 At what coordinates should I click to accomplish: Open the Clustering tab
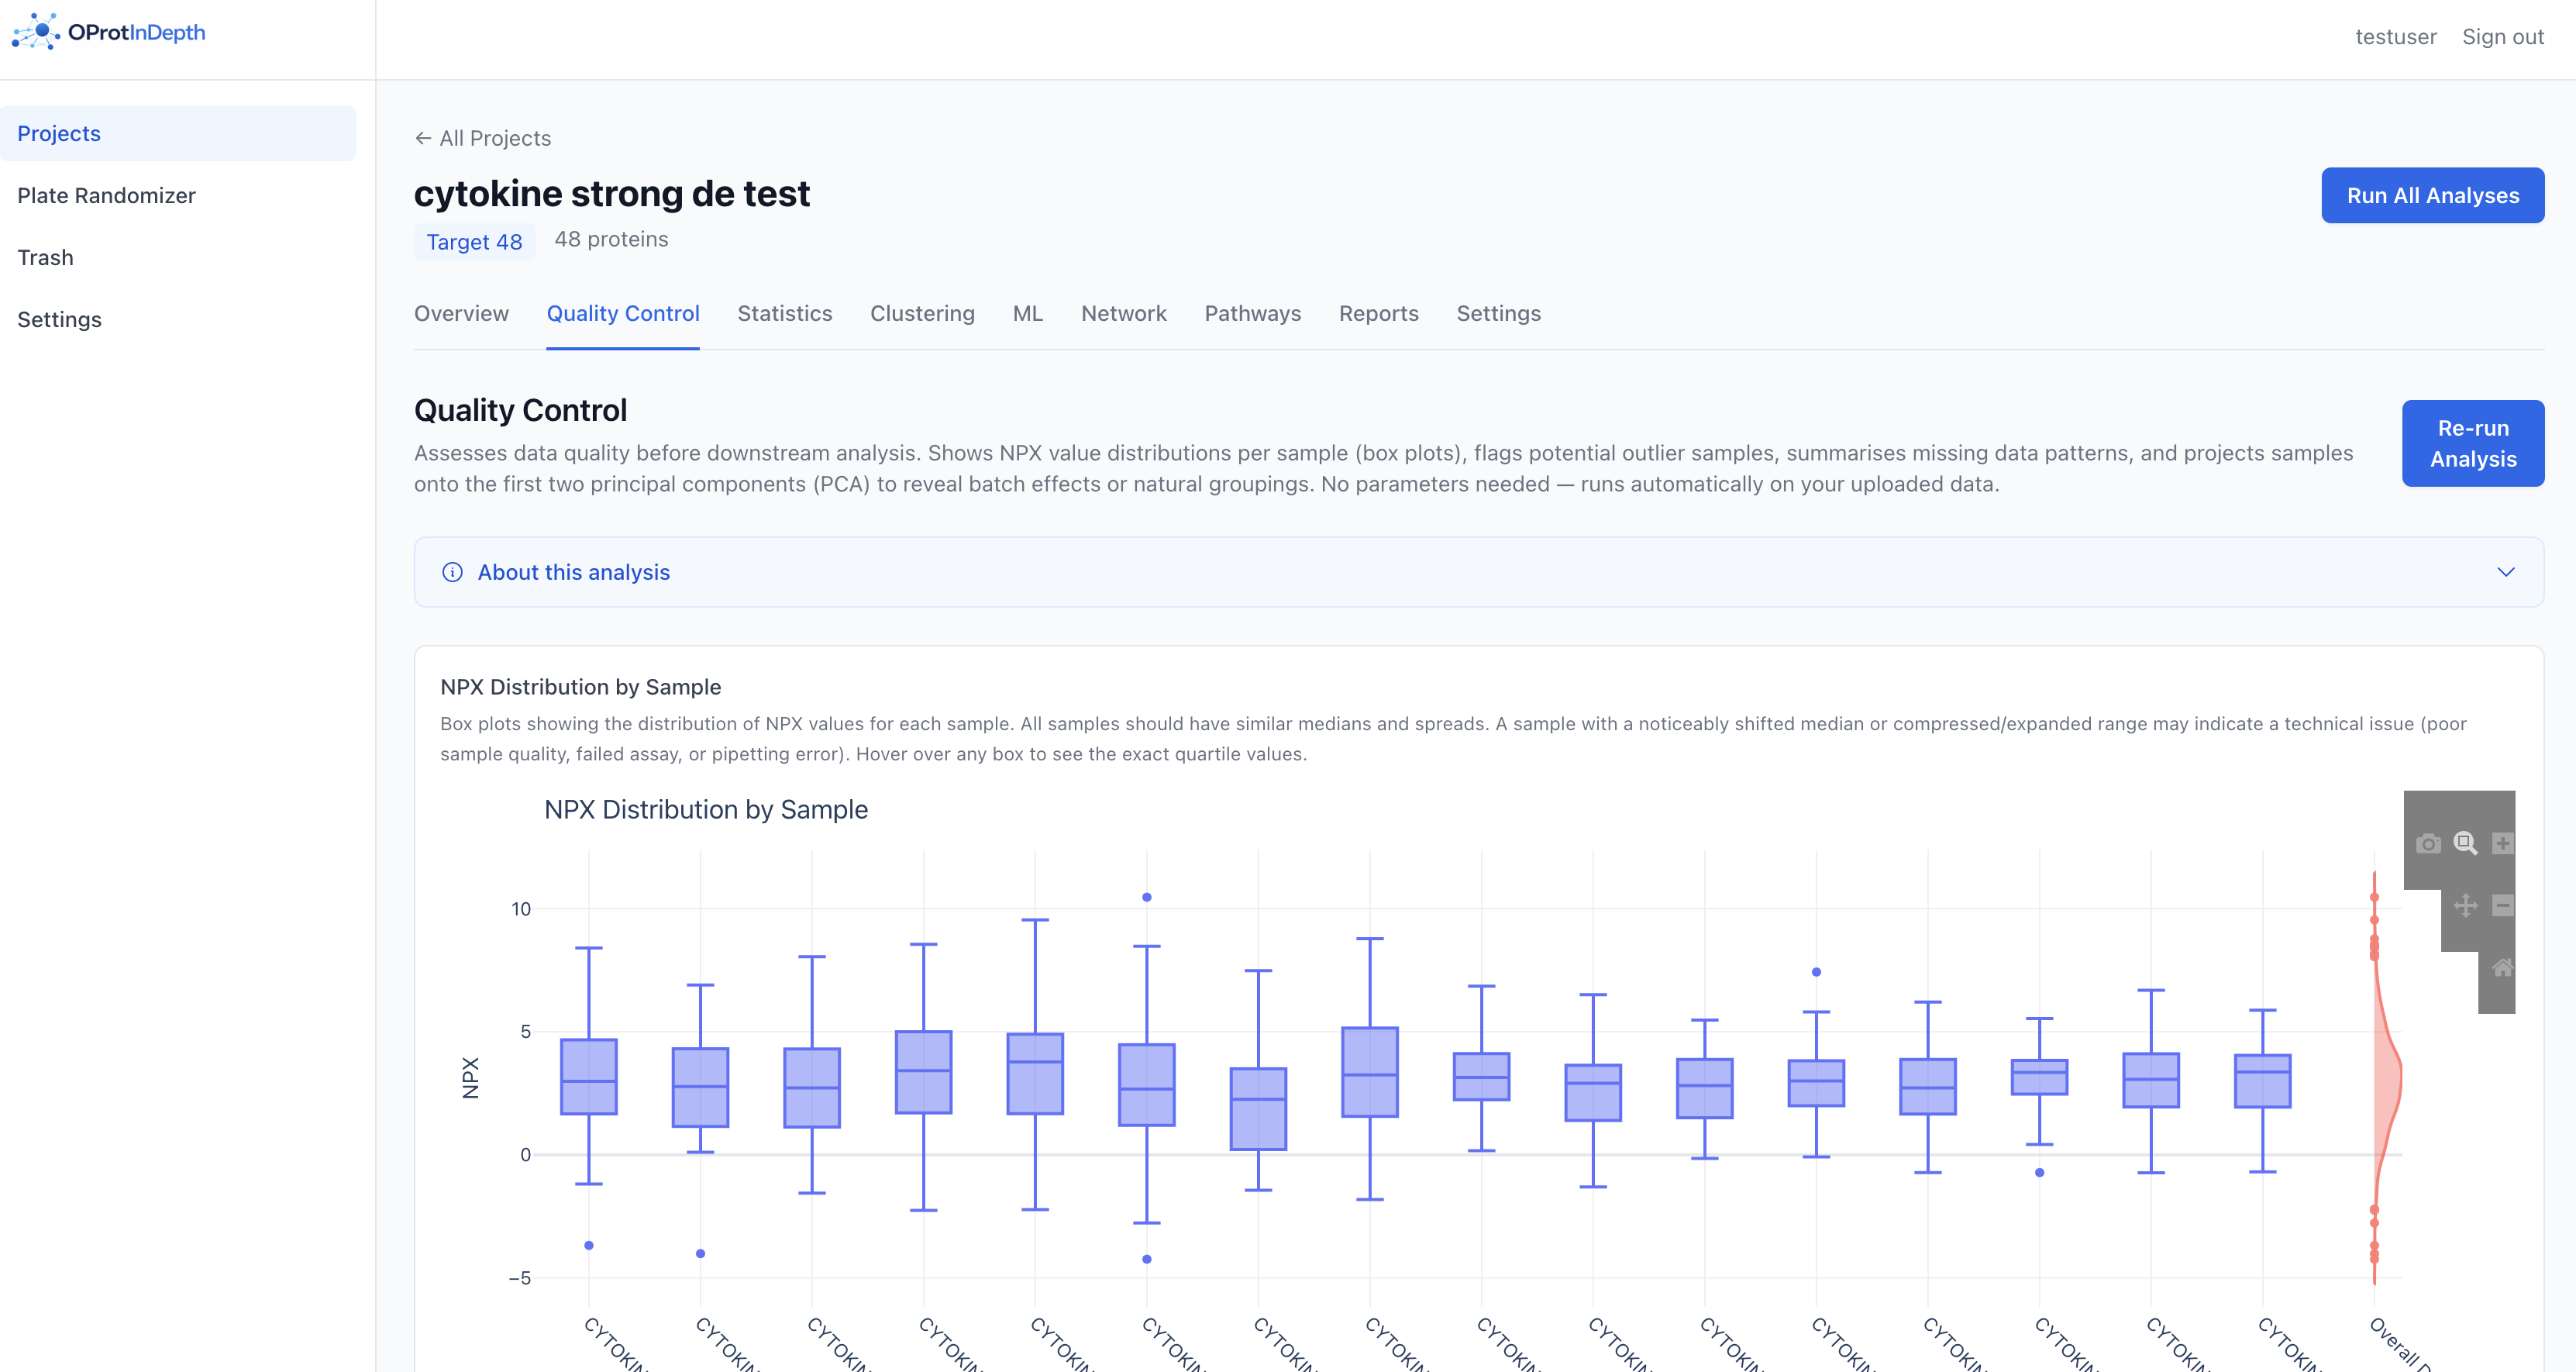point(922,313)
